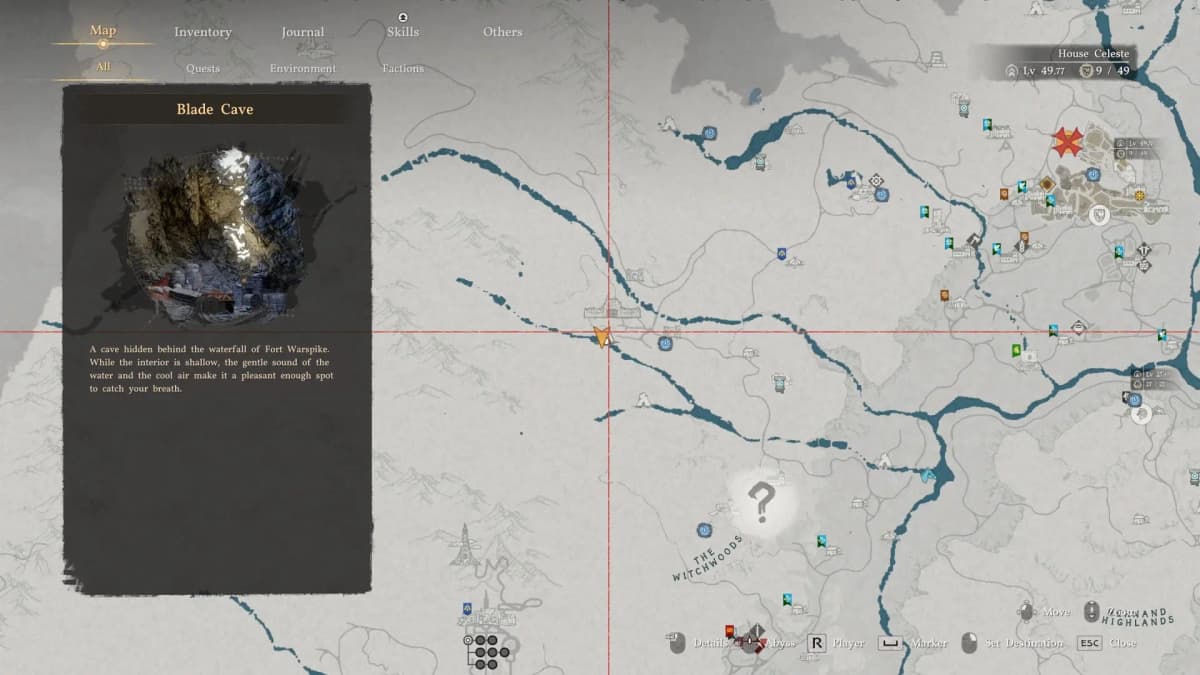1200x675 pixels.
Task: Open the Others menu tab
Action: [502, 32]
